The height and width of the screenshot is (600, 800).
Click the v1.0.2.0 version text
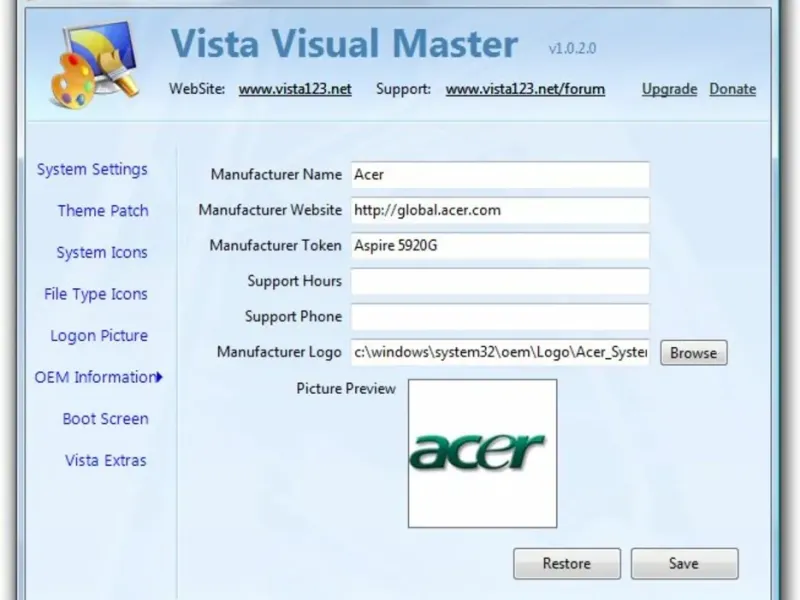[572, 48]
